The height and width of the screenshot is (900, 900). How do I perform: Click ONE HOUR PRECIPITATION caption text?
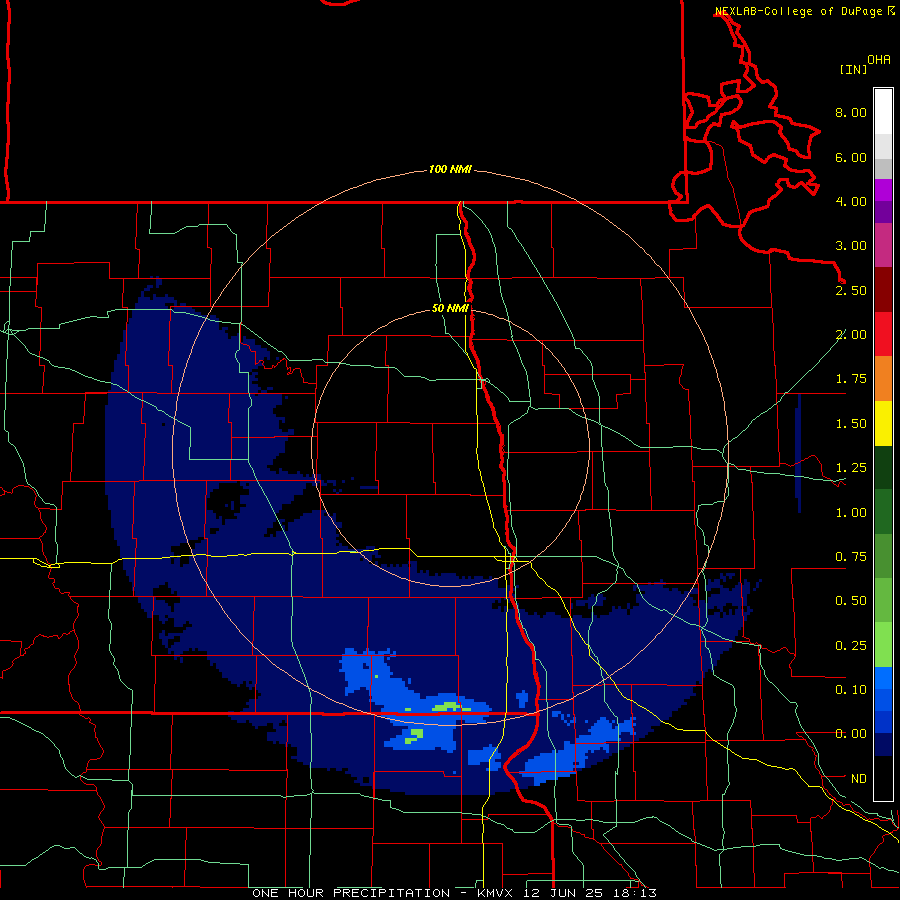351,893
